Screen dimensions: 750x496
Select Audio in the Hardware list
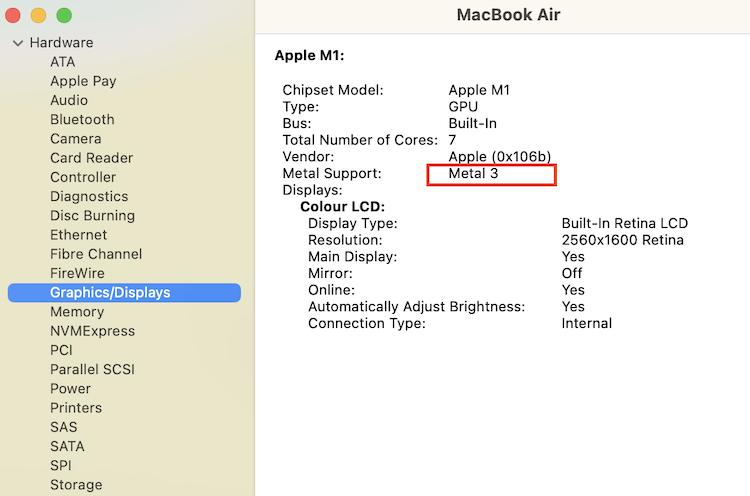[x=69, y=100]
